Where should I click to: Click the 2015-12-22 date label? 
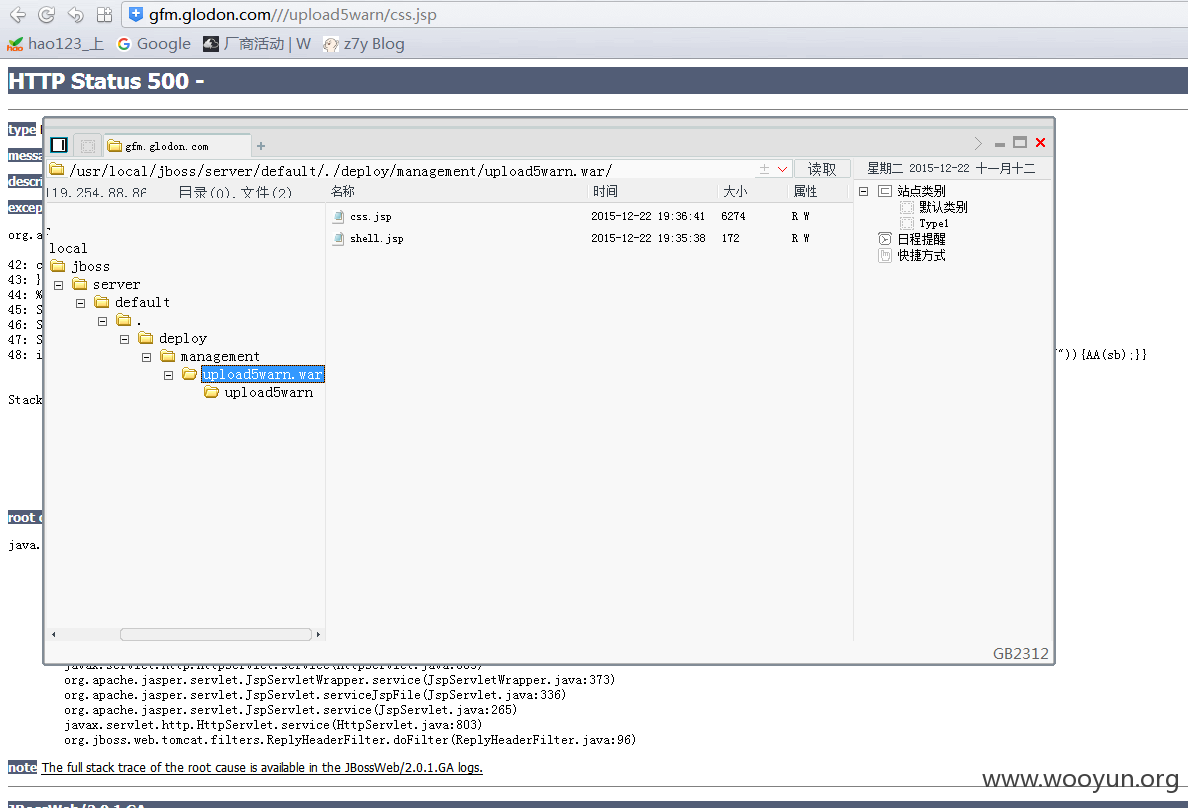(x=939, y=168)
